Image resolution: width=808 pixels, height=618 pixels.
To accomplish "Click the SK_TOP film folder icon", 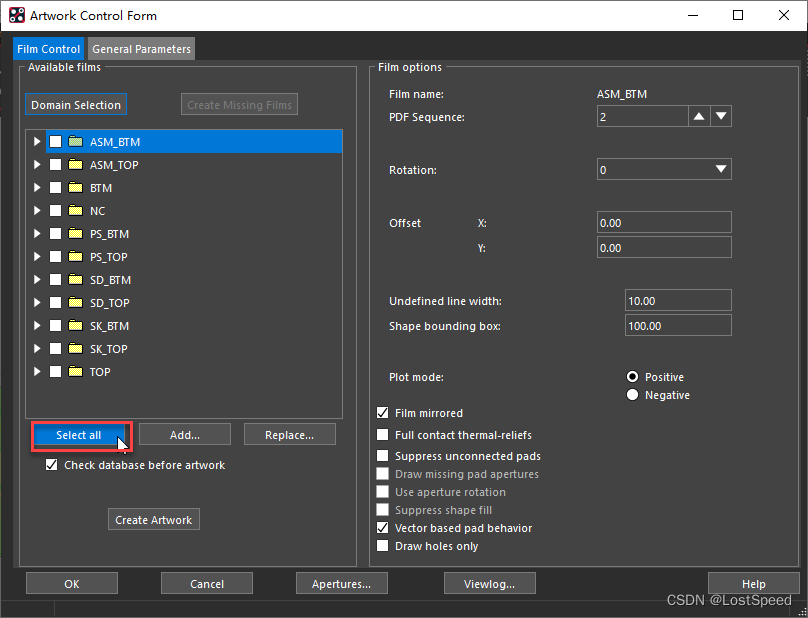I will click(x=75, y=349).
